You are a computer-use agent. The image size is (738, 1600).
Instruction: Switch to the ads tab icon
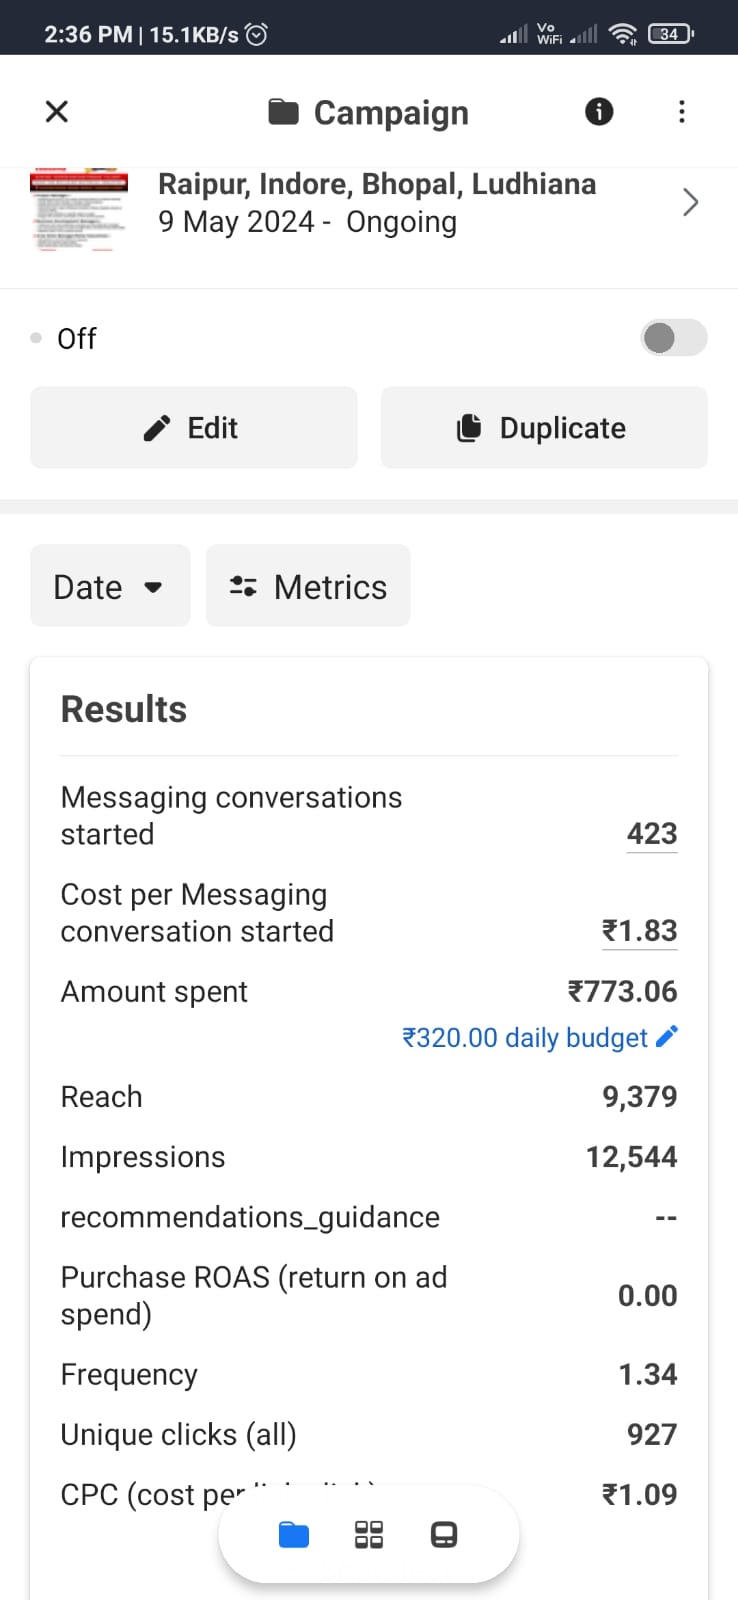pos(444,1535)
